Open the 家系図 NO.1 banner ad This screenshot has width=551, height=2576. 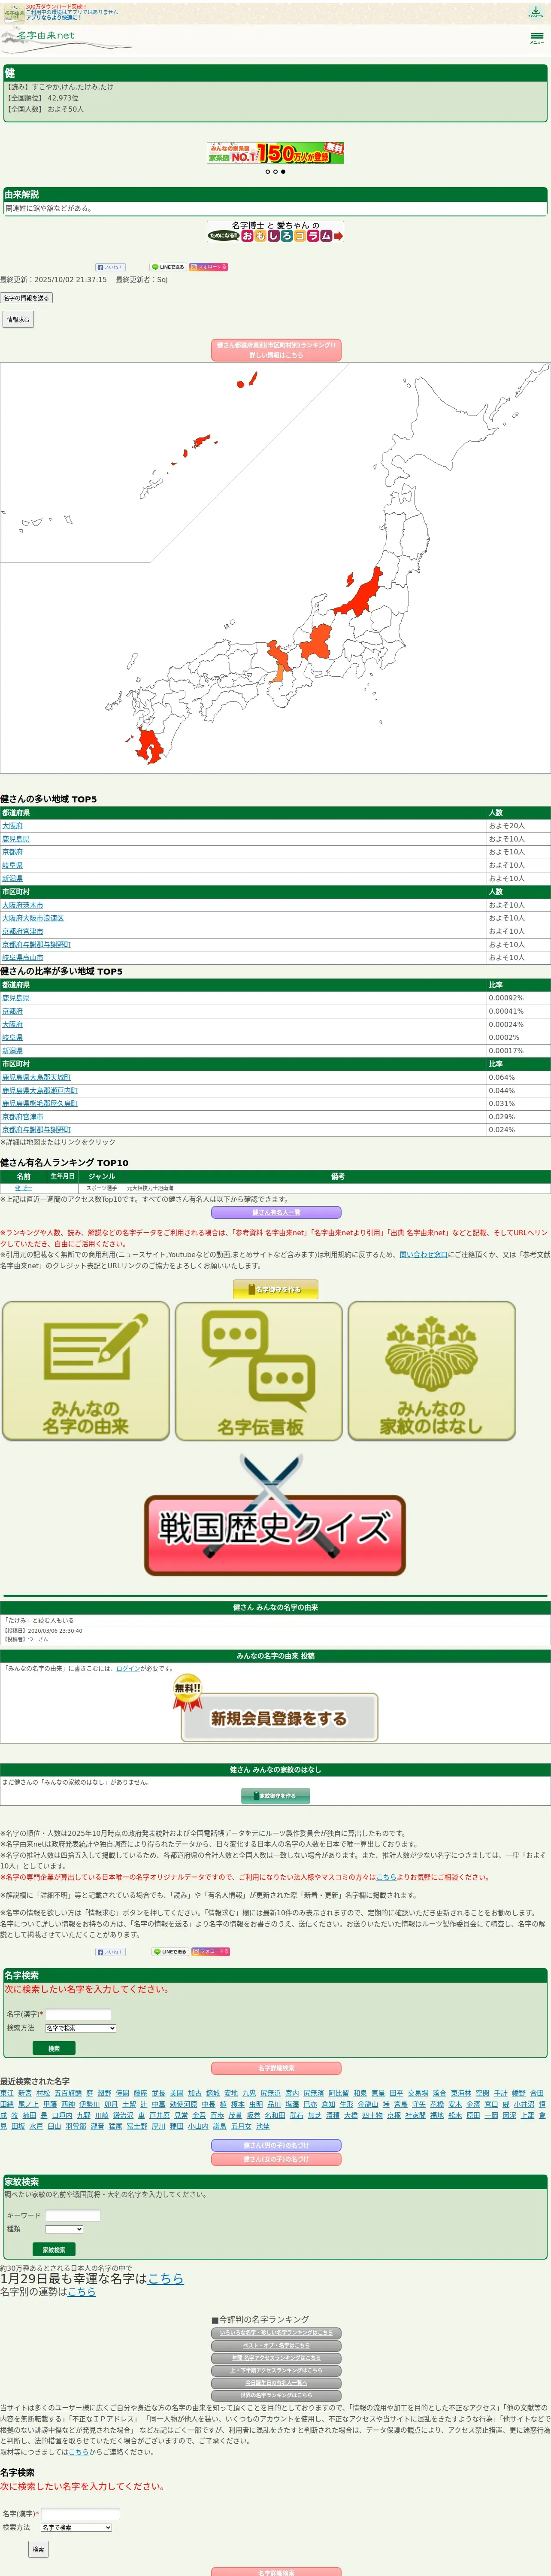point(275,153)
